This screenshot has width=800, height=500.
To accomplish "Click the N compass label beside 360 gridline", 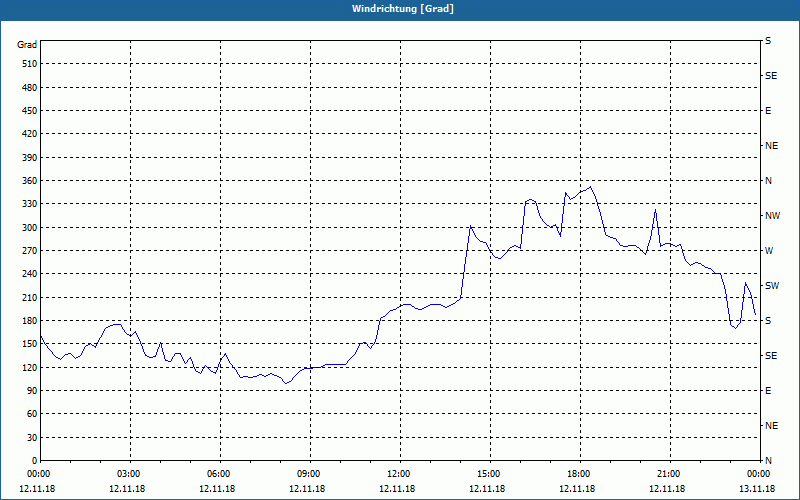I will (x=768, y=181).
